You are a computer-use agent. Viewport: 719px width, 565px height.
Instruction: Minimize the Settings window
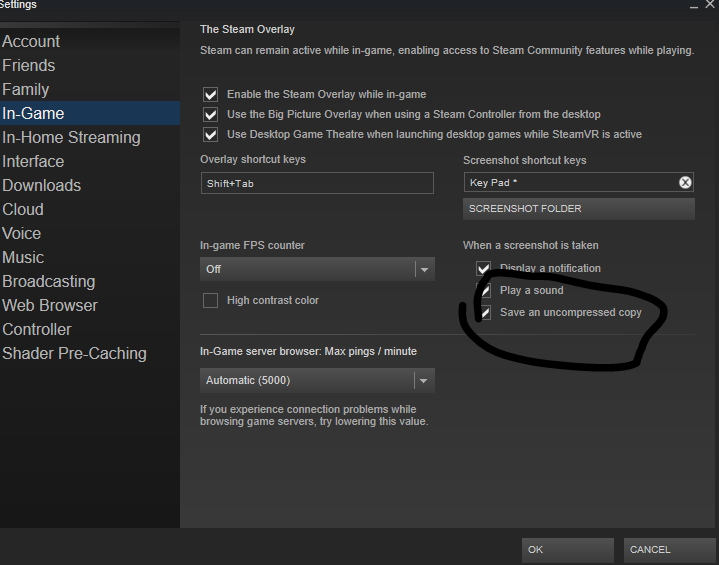pos(694,6)
